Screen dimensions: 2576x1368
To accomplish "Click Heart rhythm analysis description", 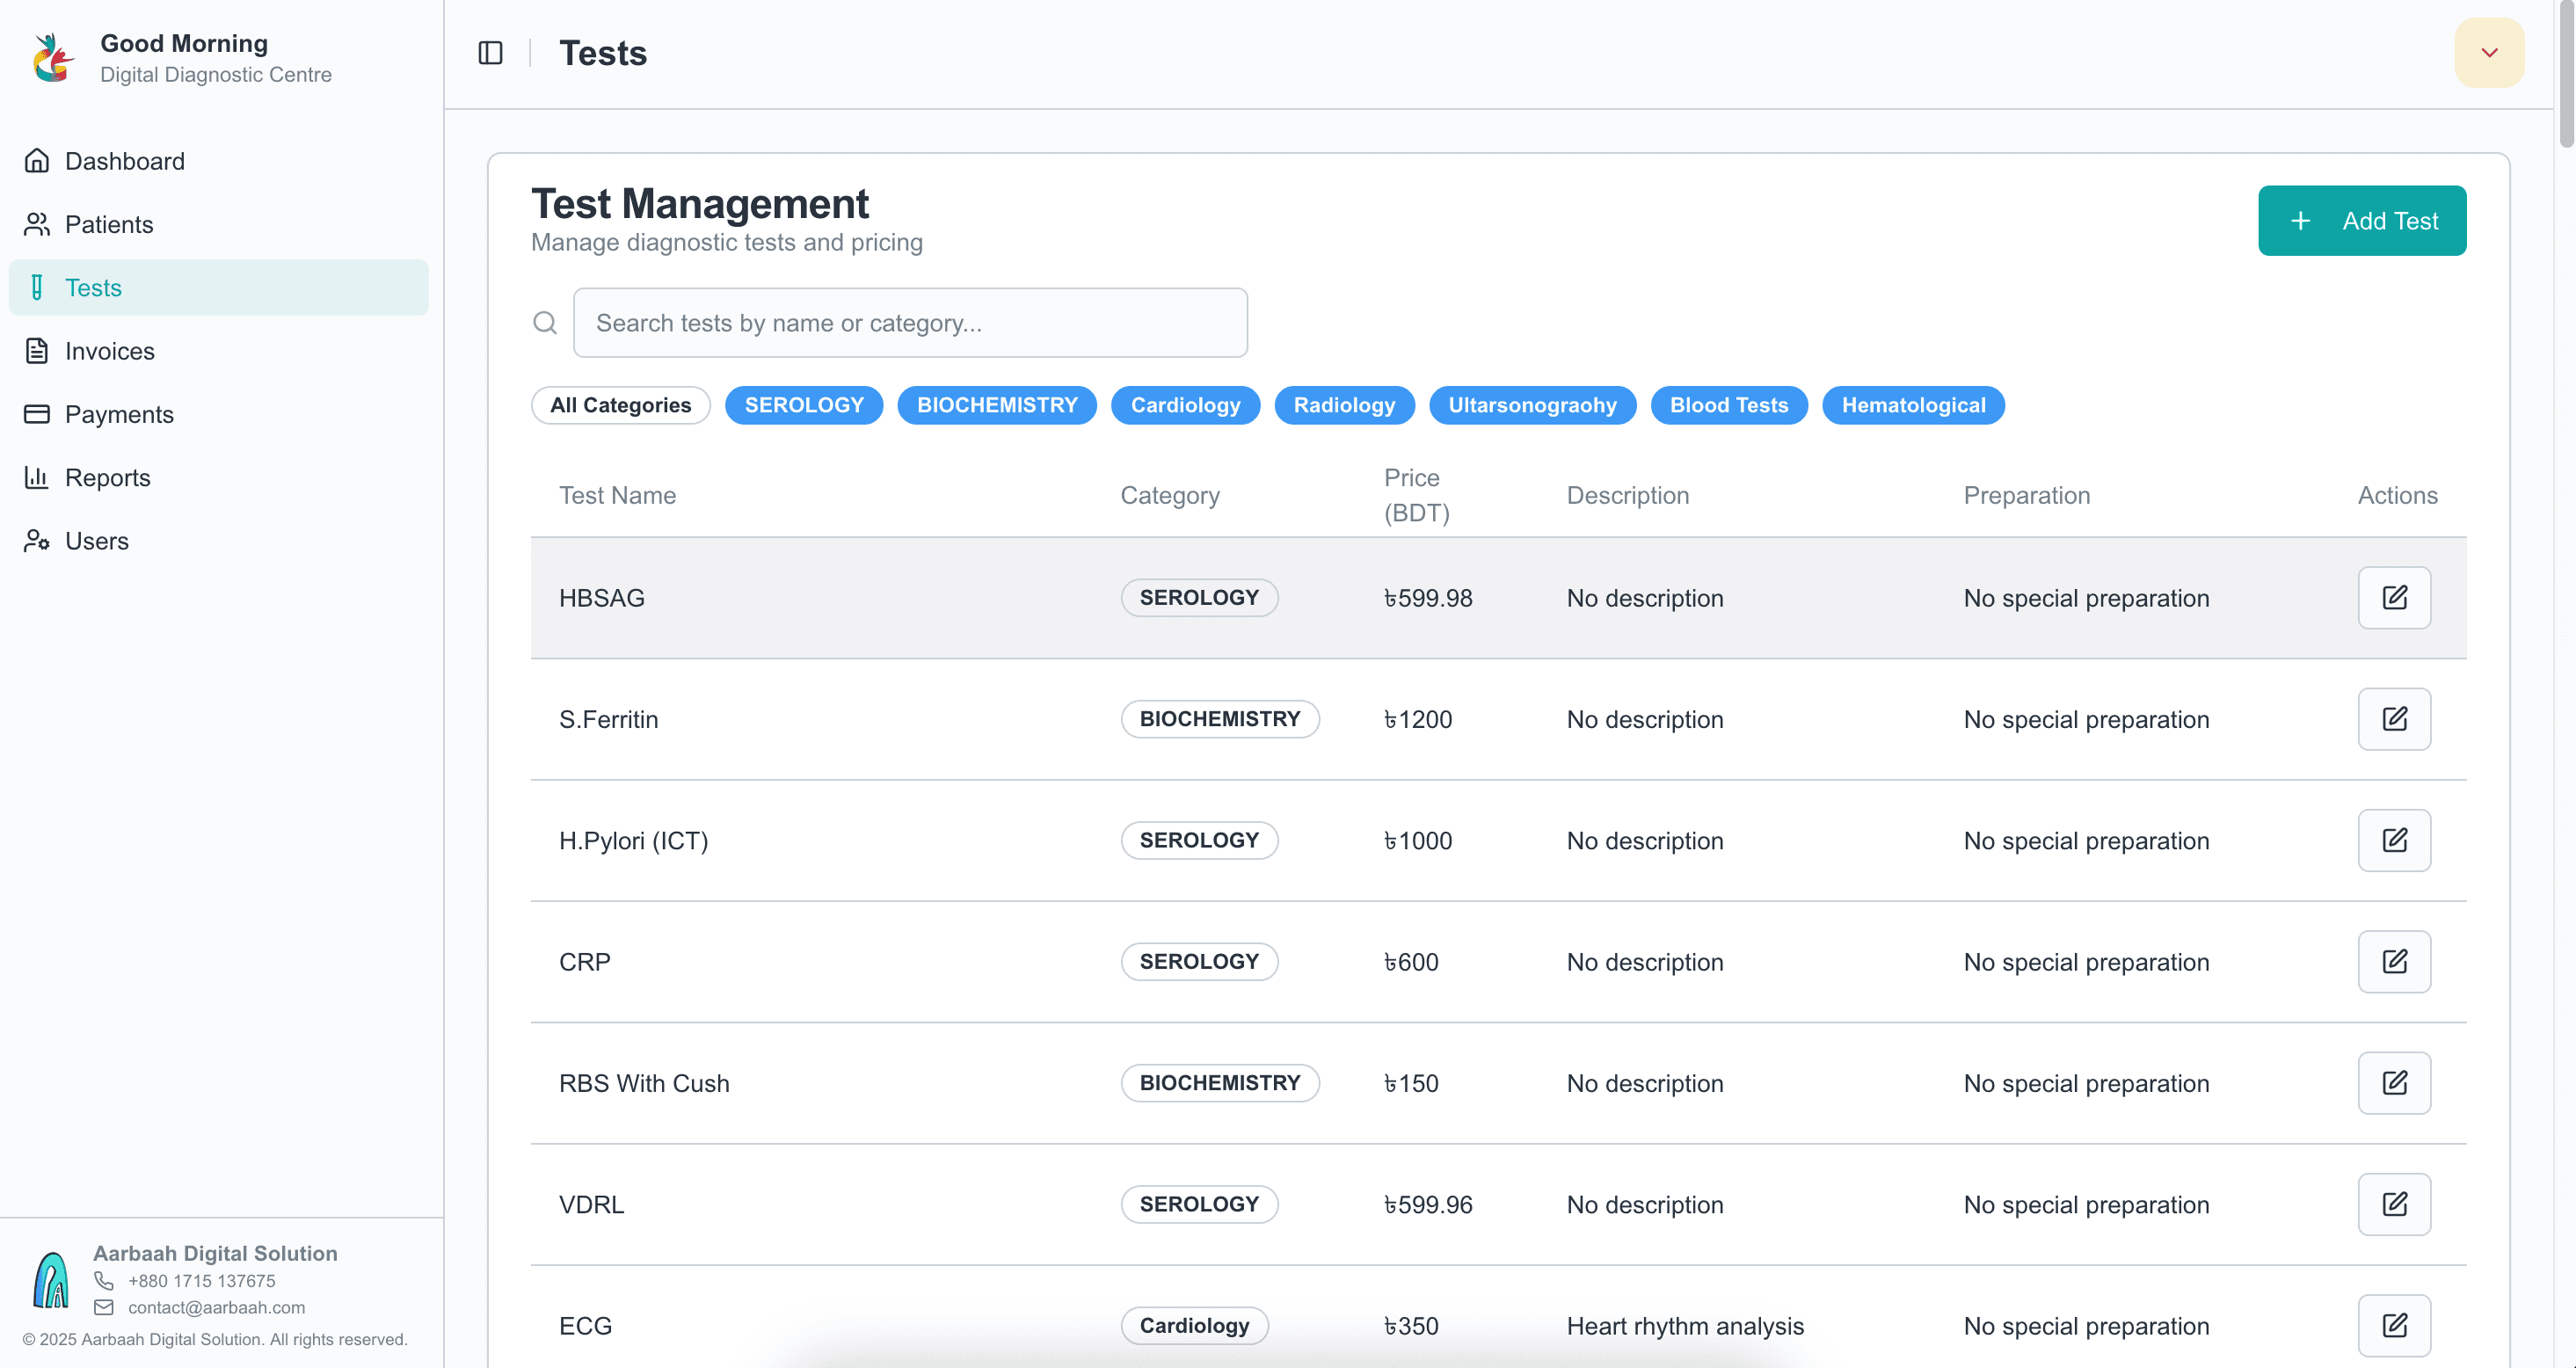I will tap(1685, 1326).
